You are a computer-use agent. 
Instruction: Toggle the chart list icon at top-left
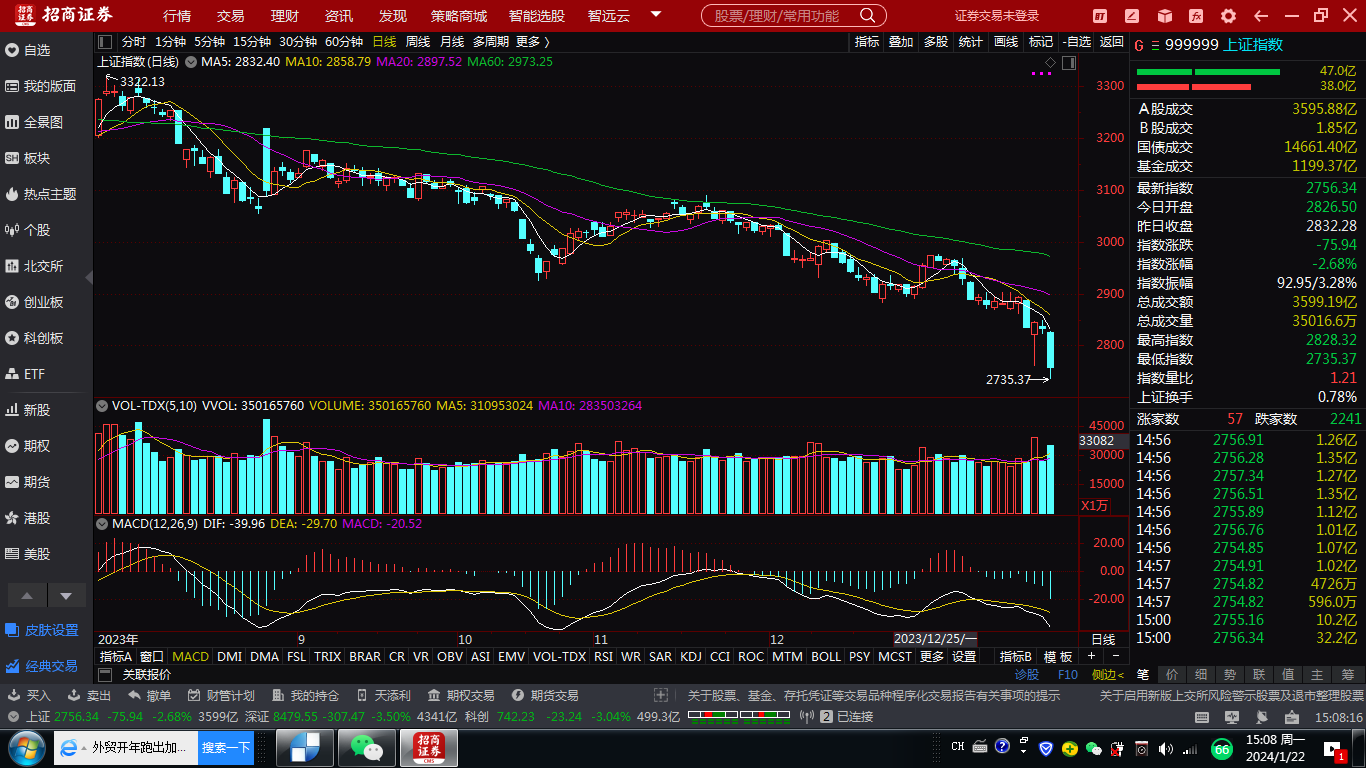tap(105, 42)
